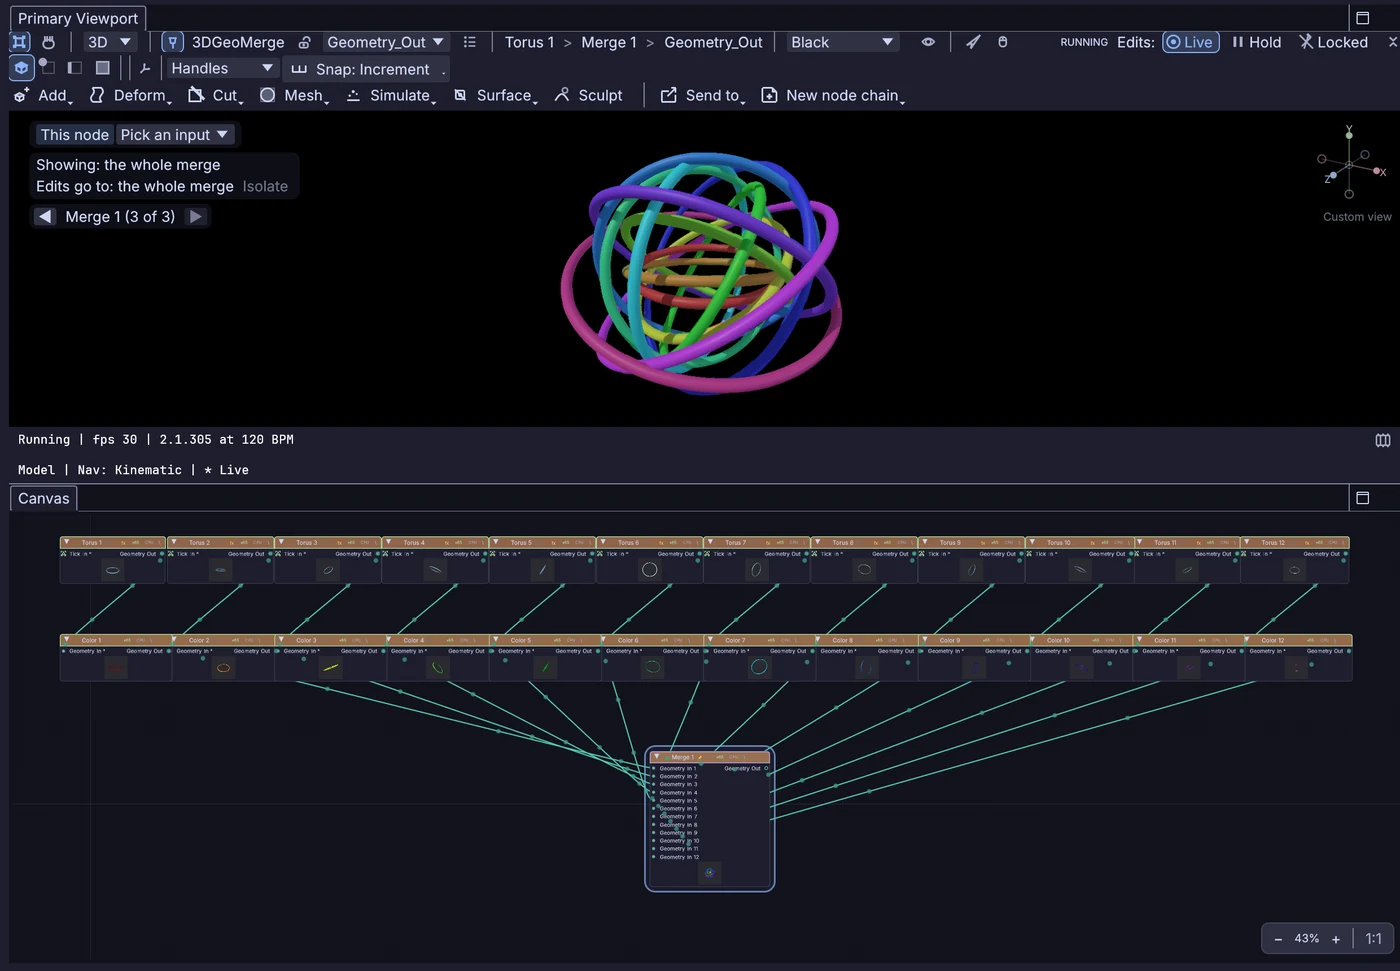This screenshot has width=1400, height=971.
Task: Zoom in canvas with plus button
Action: [x=1336, y=939]
